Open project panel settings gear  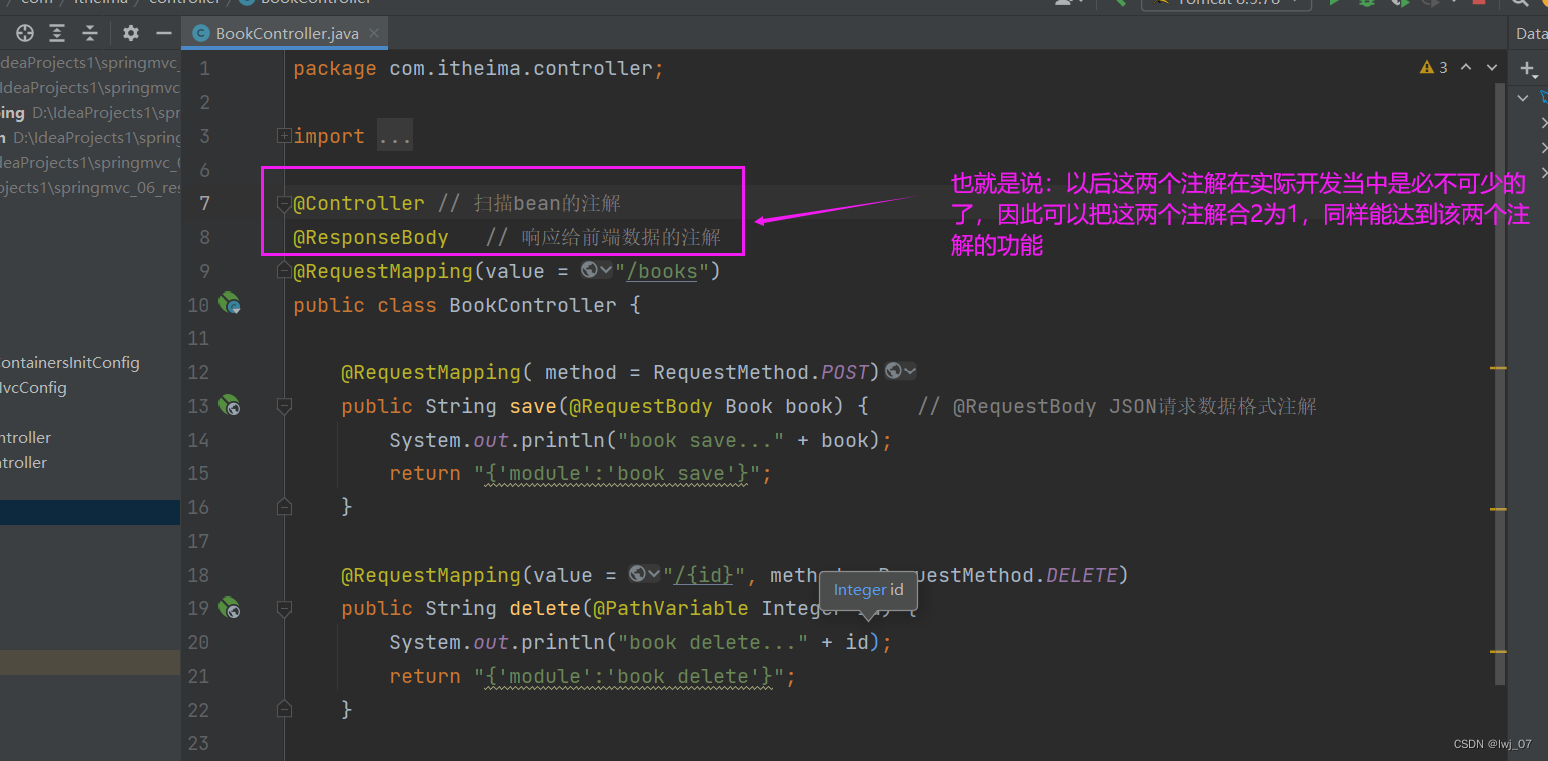pos(131,33)
